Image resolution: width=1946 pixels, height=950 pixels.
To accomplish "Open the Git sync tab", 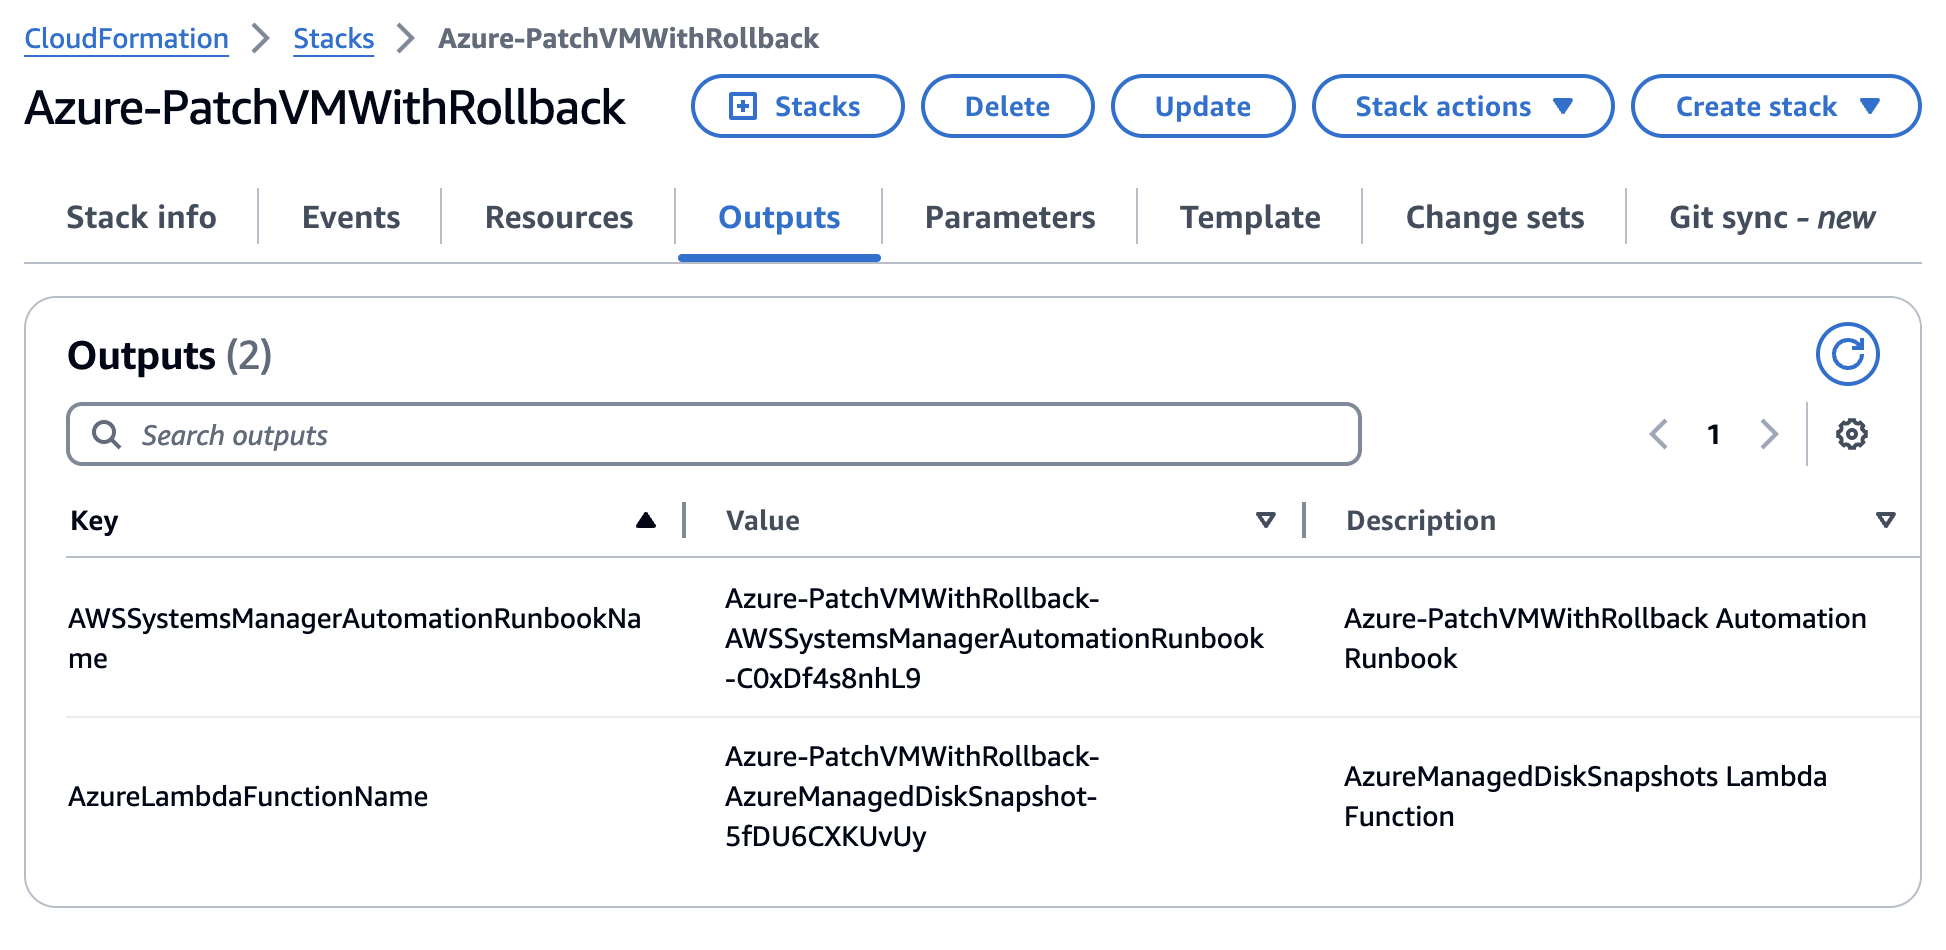I will tap(1772, 217).
